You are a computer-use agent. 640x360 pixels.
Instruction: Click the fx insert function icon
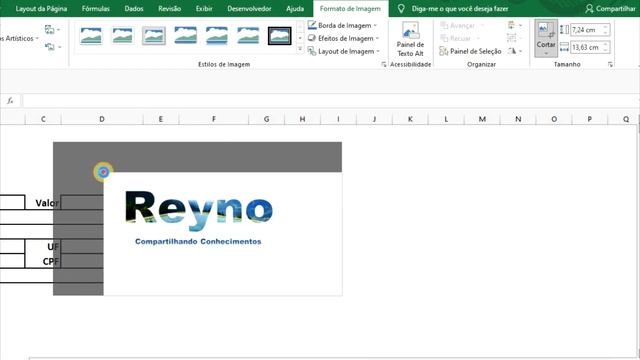(x=10, y=100)
